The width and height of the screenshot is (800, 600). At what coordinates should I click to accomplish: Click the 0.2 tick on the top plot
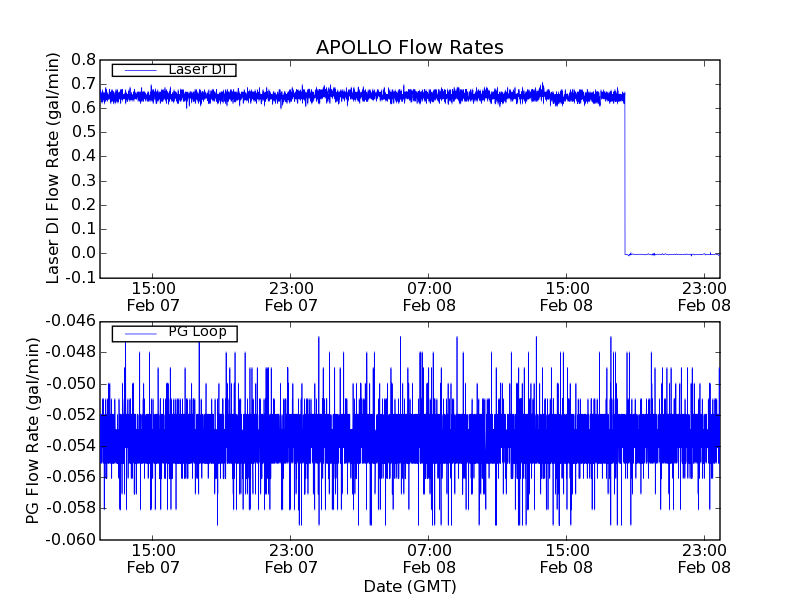[x=84, y=205]
